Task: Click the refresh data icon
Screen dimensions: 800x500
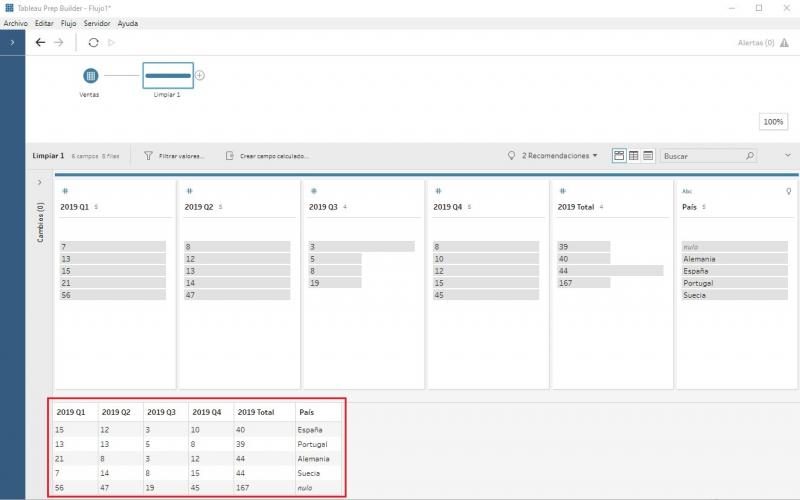Action: coord(93,43)
